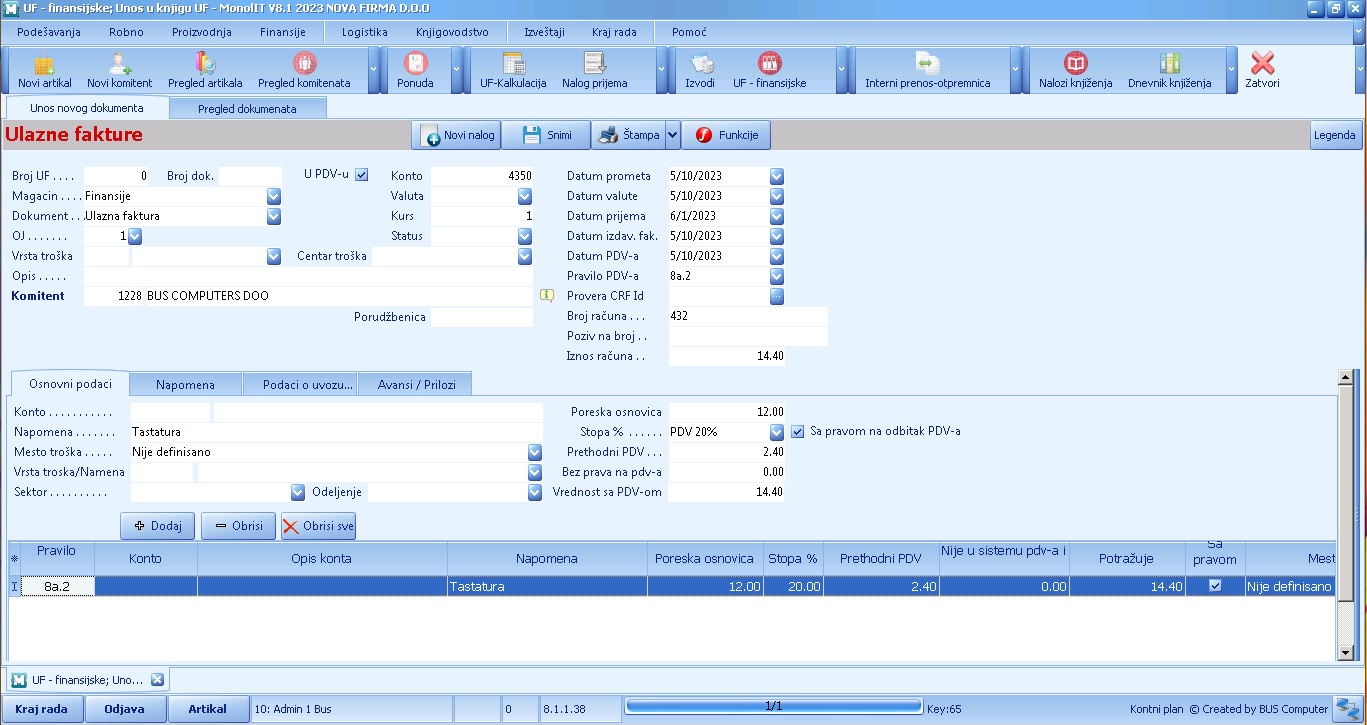This screenshot has width=1367, height=725.
Task: Toggle the Sa pravom checkbox in the Tastatura row
Action: pyautogui.click(x=1215, y=586)
